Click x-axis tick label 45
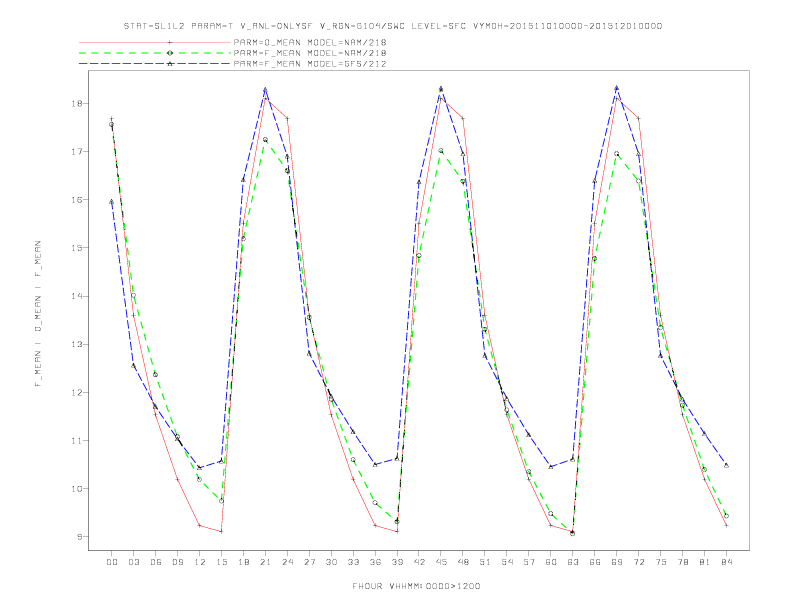Image resolution: width=792 pixels, height=612 pixels. (x=441, y=562)
